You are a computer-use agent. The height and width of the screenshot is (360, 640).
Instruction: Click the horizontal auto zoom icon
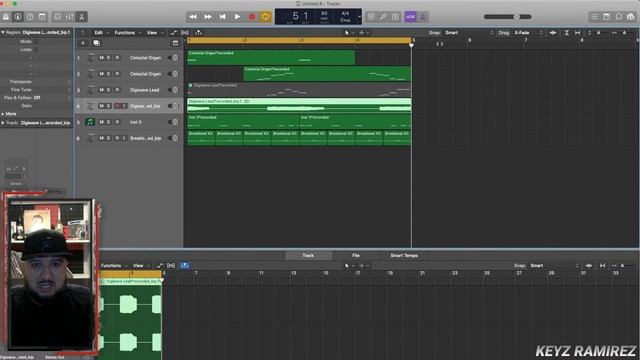pyautogui.click(x=577, y=33)
